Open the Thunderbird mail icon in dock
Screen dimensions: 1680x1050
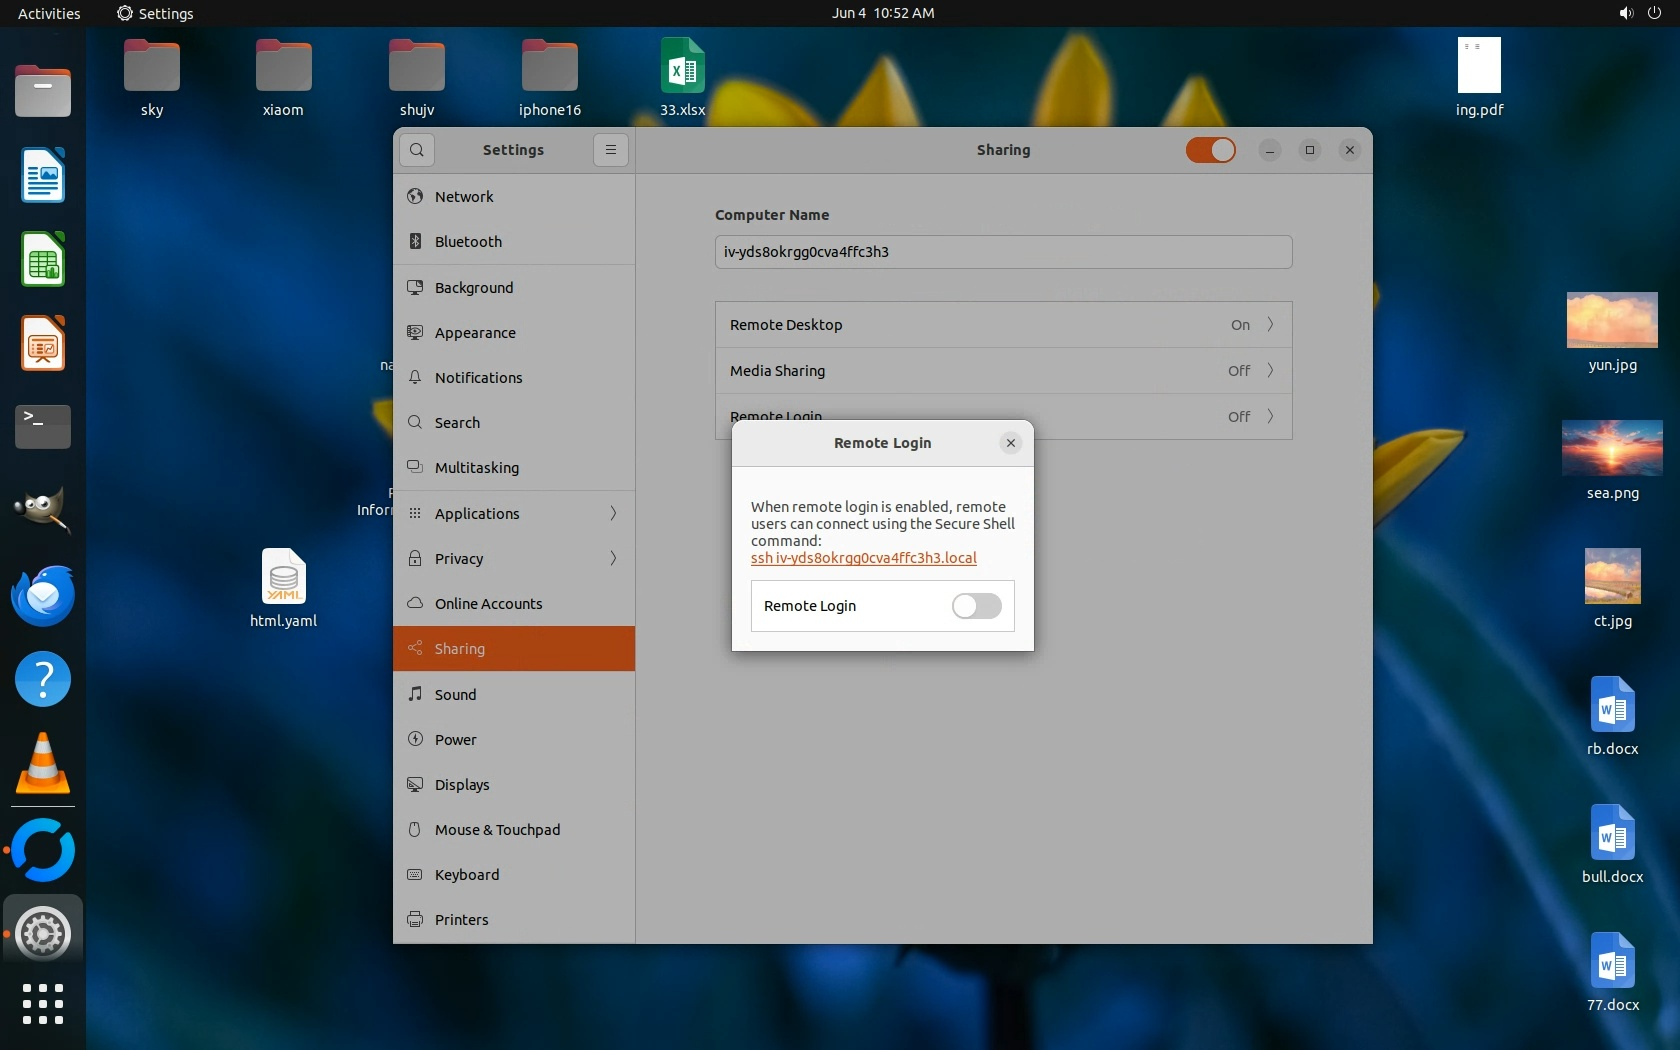click(43, 596)
